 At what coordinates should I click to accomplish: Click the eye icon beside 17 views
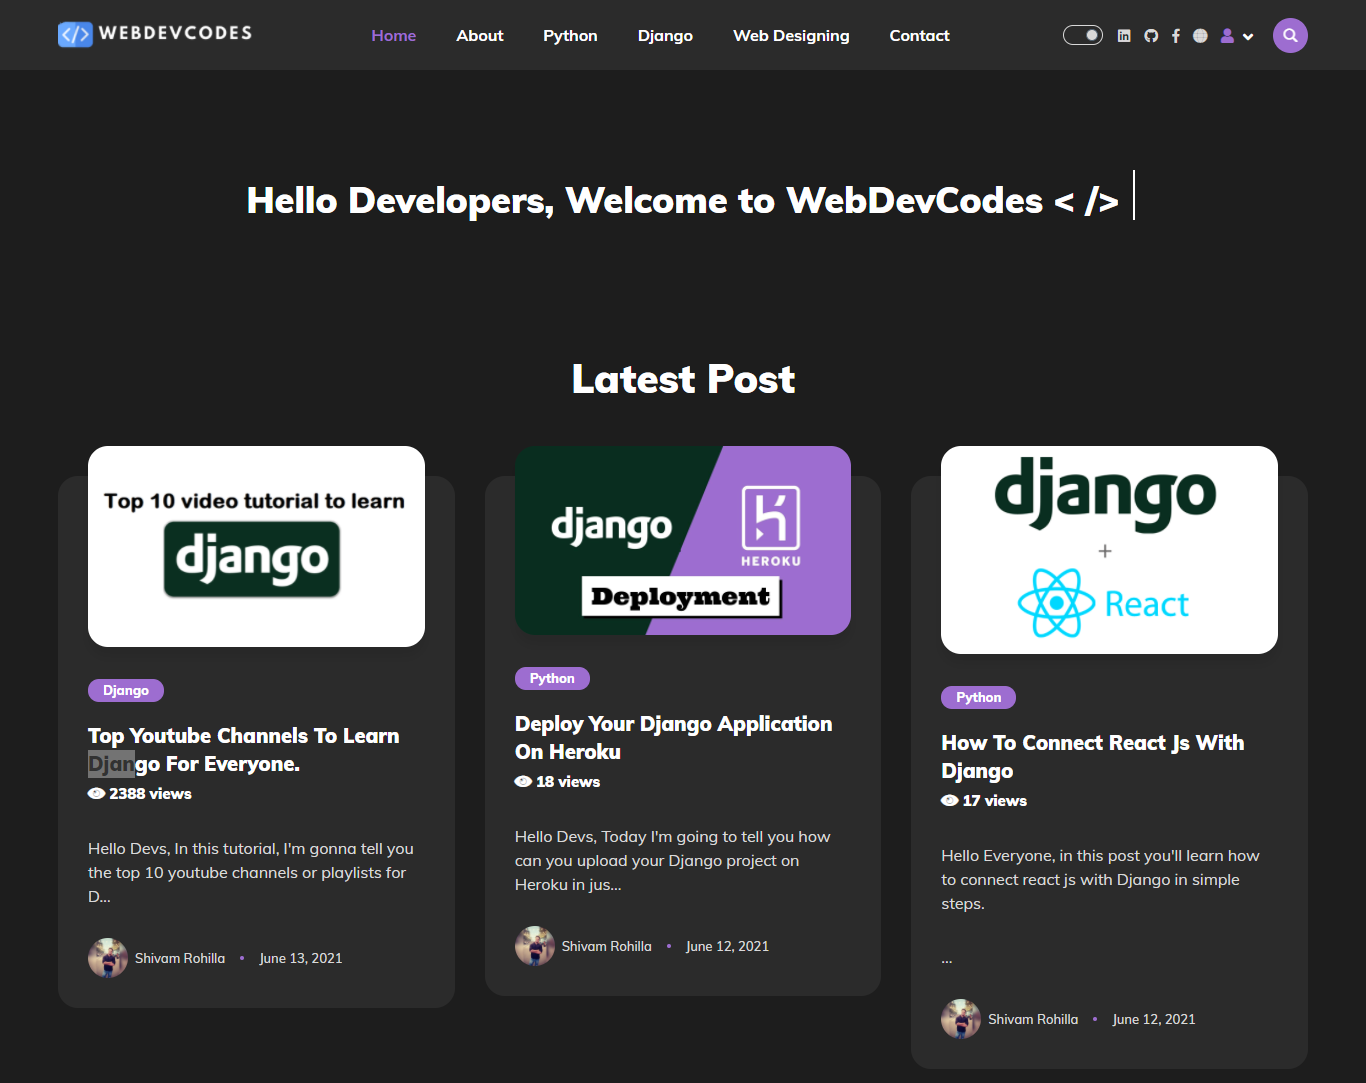coord(949,801)
